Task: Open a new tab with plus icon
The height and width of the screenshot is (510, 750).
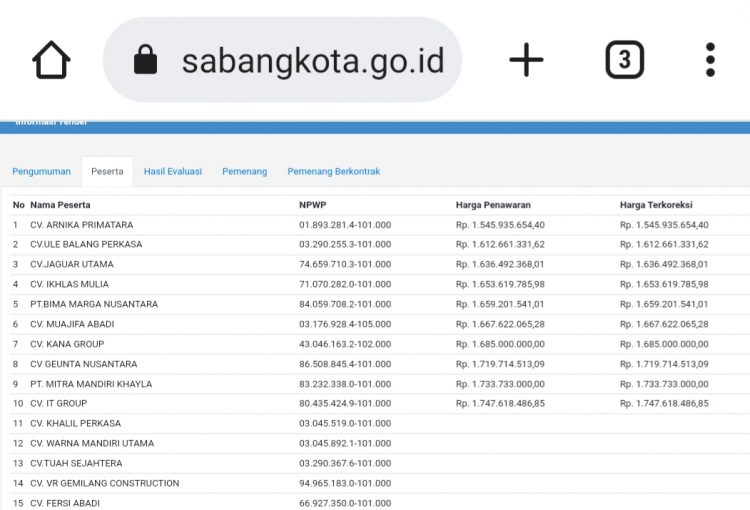Action: pos(526,60)
